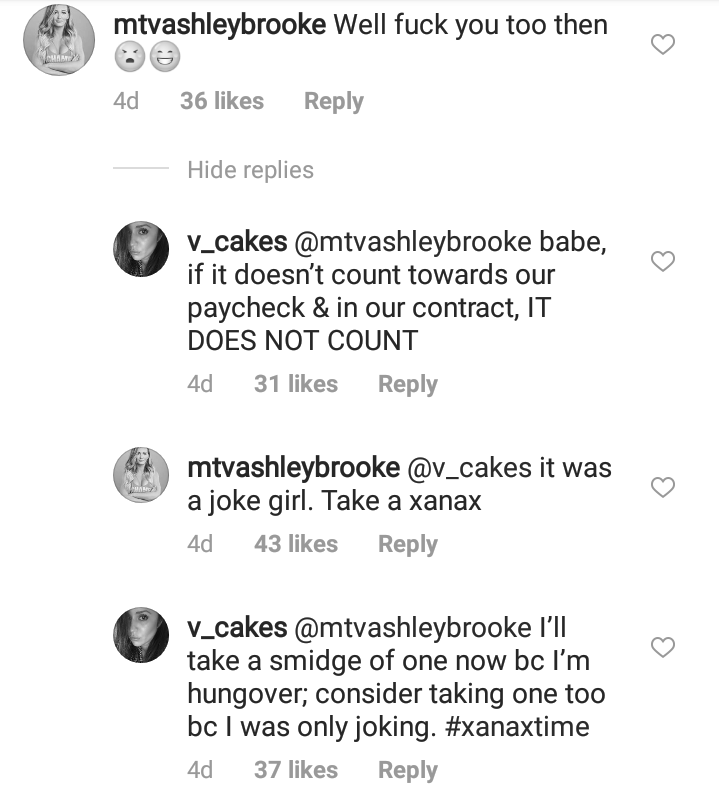Like the "Well fuck you too then" comment

pyautogui.click(x=662, y=44)
